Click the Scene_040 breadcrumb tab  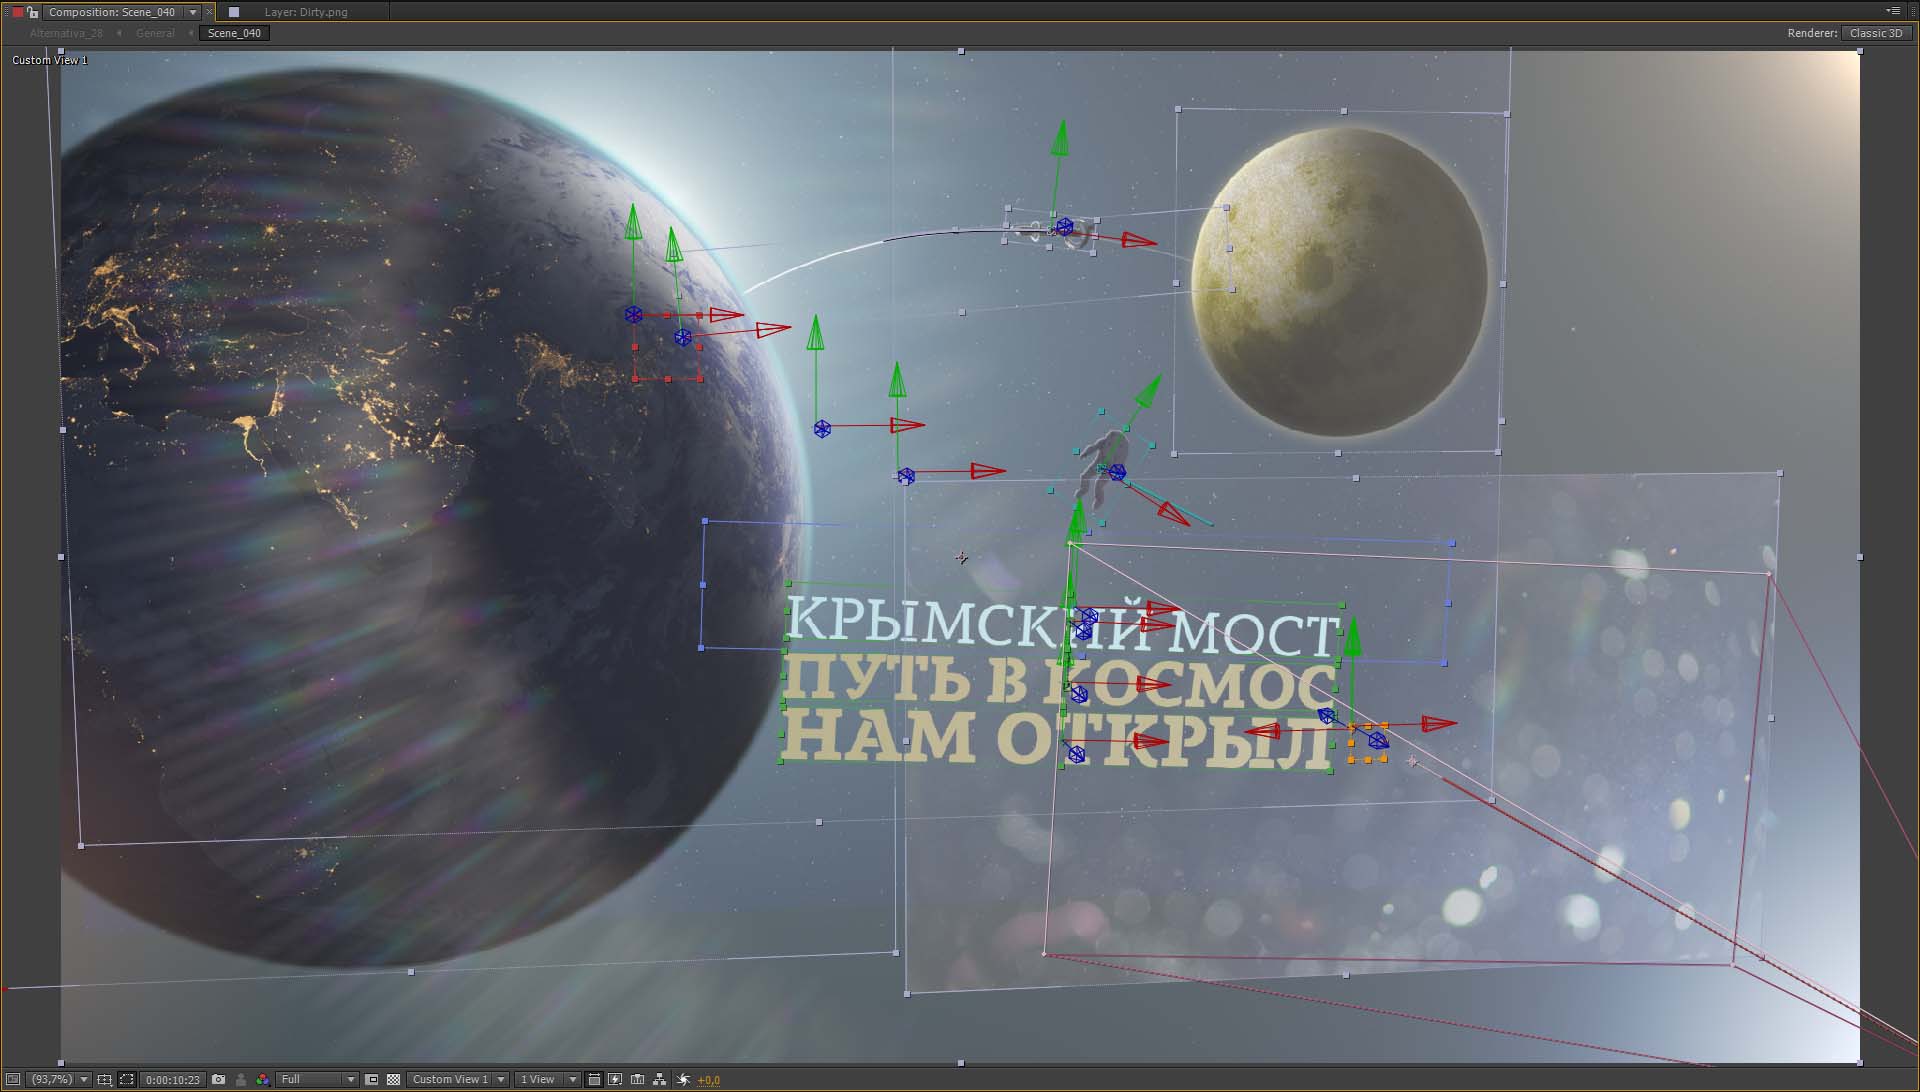coord(234,33)
